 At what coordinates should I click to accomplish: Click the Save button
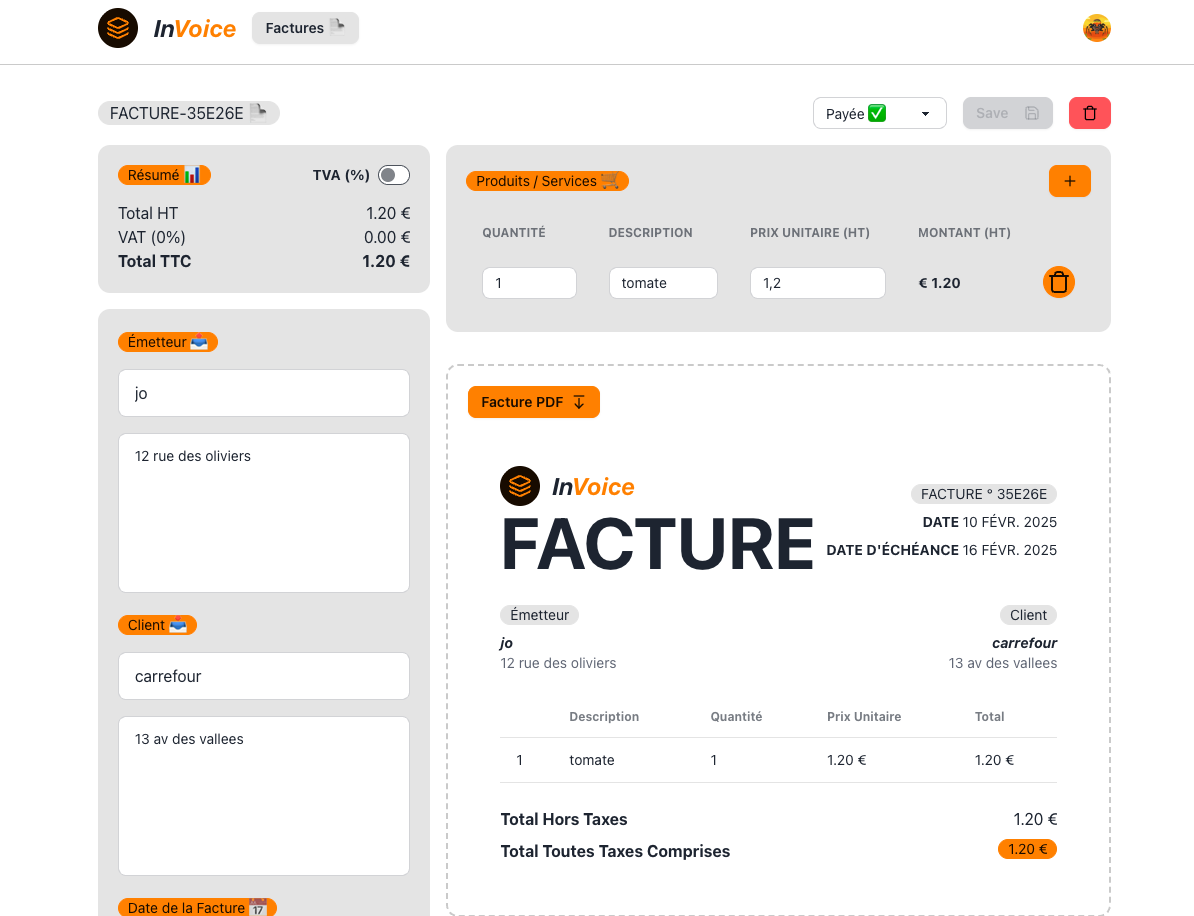(x=1007, y=113)
